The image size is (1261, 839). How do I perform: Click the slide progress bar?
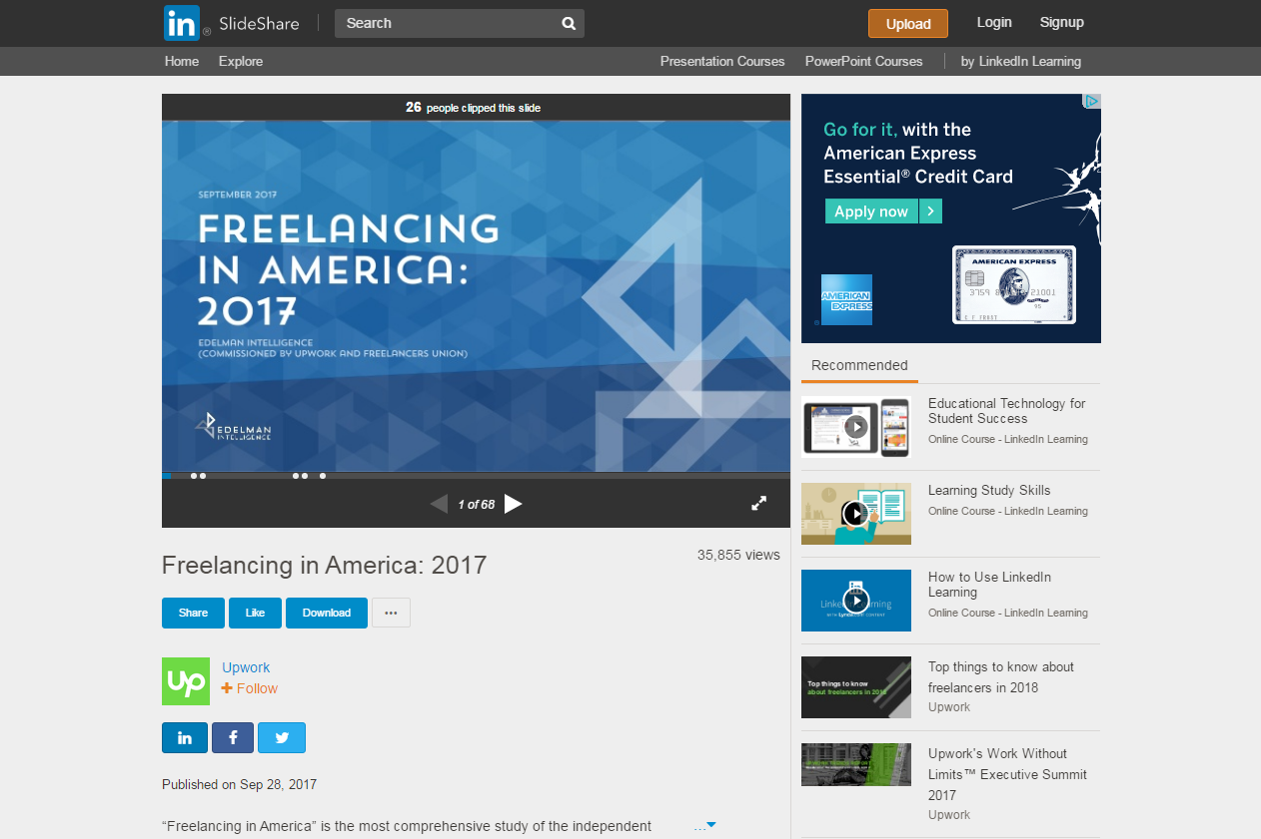[x=476, y=476]
